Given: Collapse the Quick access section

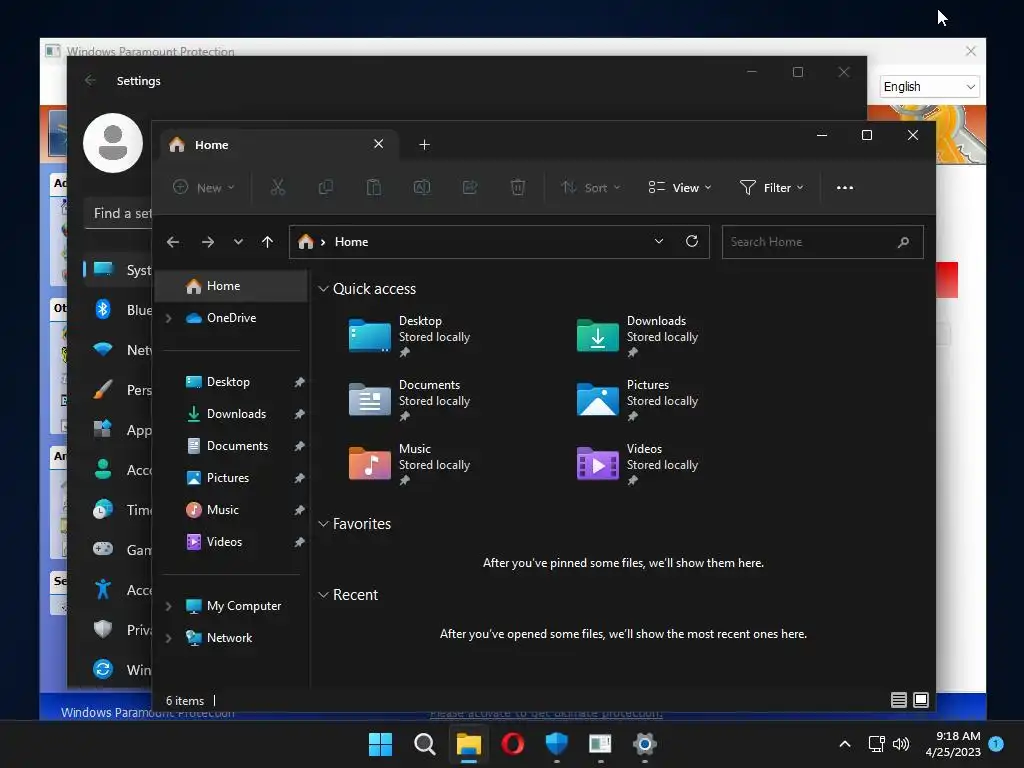Looking at the screenshot, I should (x=323, y=289).
